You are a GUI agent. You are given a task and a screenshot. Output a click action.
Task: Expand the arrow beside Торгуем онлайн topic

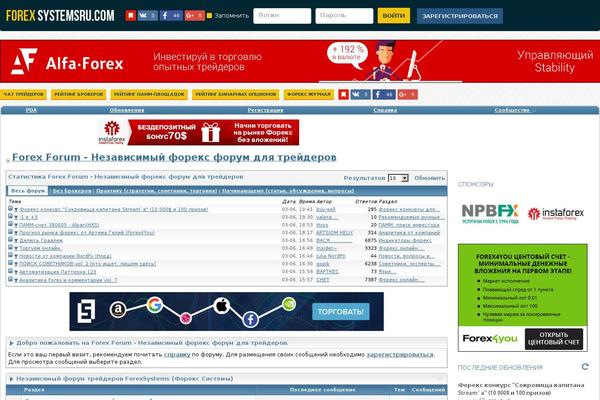16,248
